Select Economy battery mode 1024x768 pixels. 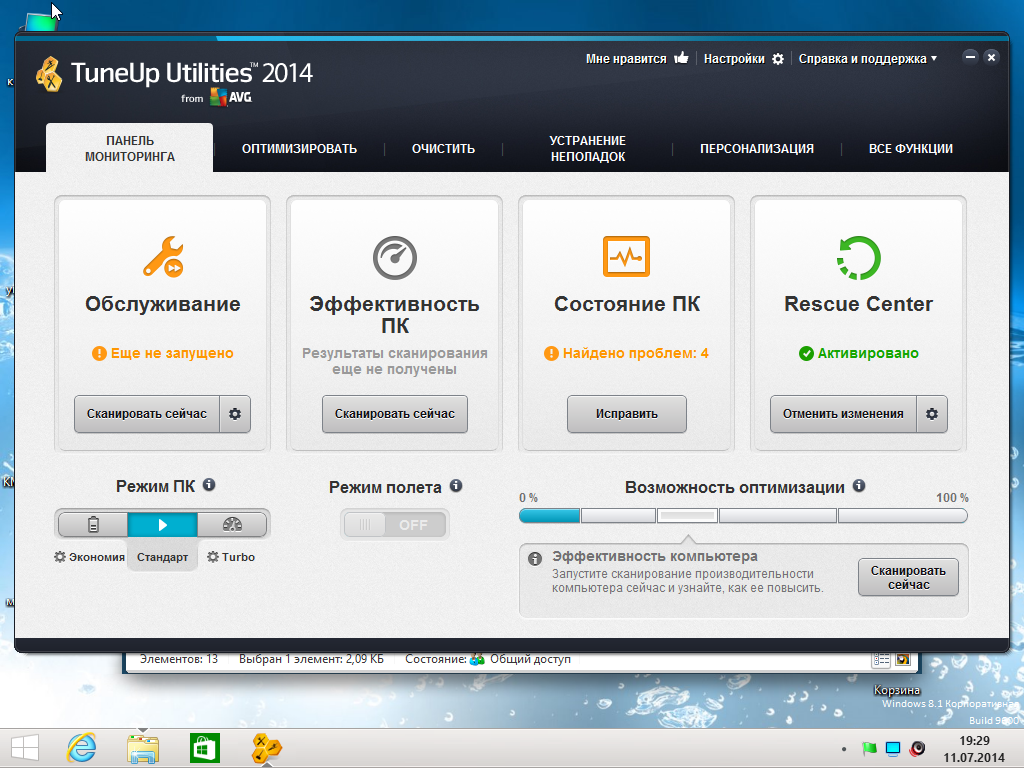(93, 524)
